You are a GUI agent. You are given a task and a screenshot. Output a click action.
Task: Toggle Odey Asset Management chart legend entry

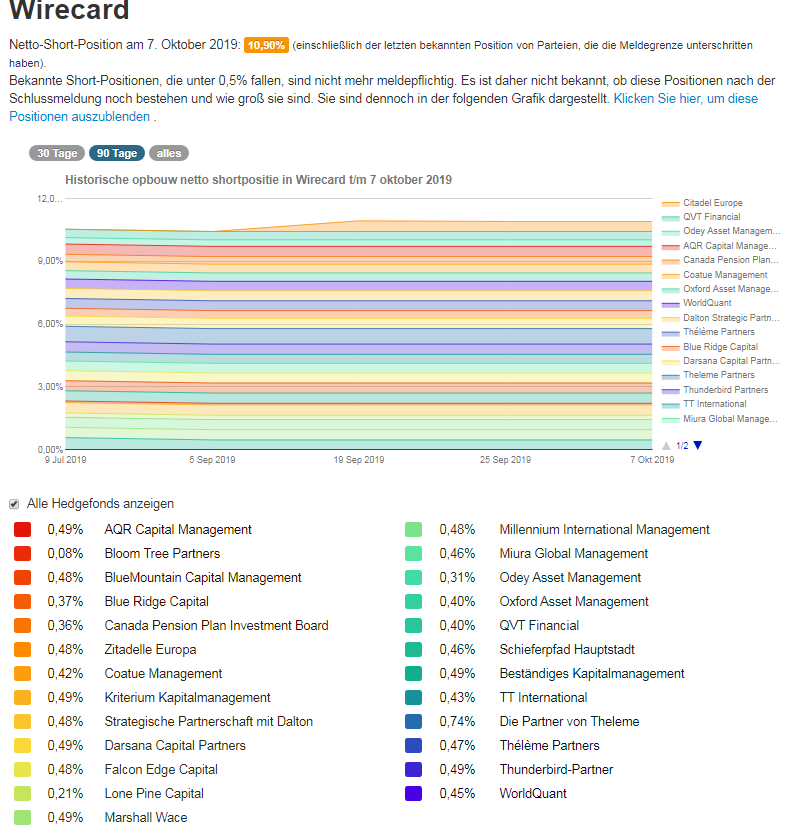(x=721, y=231)
